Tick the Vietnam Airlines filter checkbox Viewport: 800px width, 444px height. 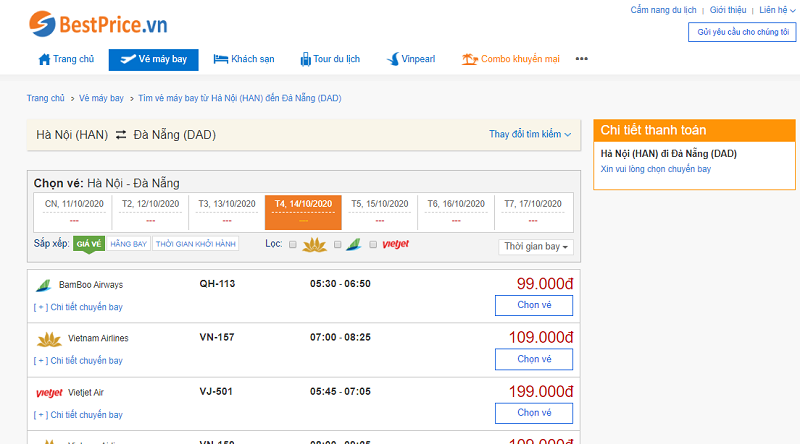(x=293, y=244)
